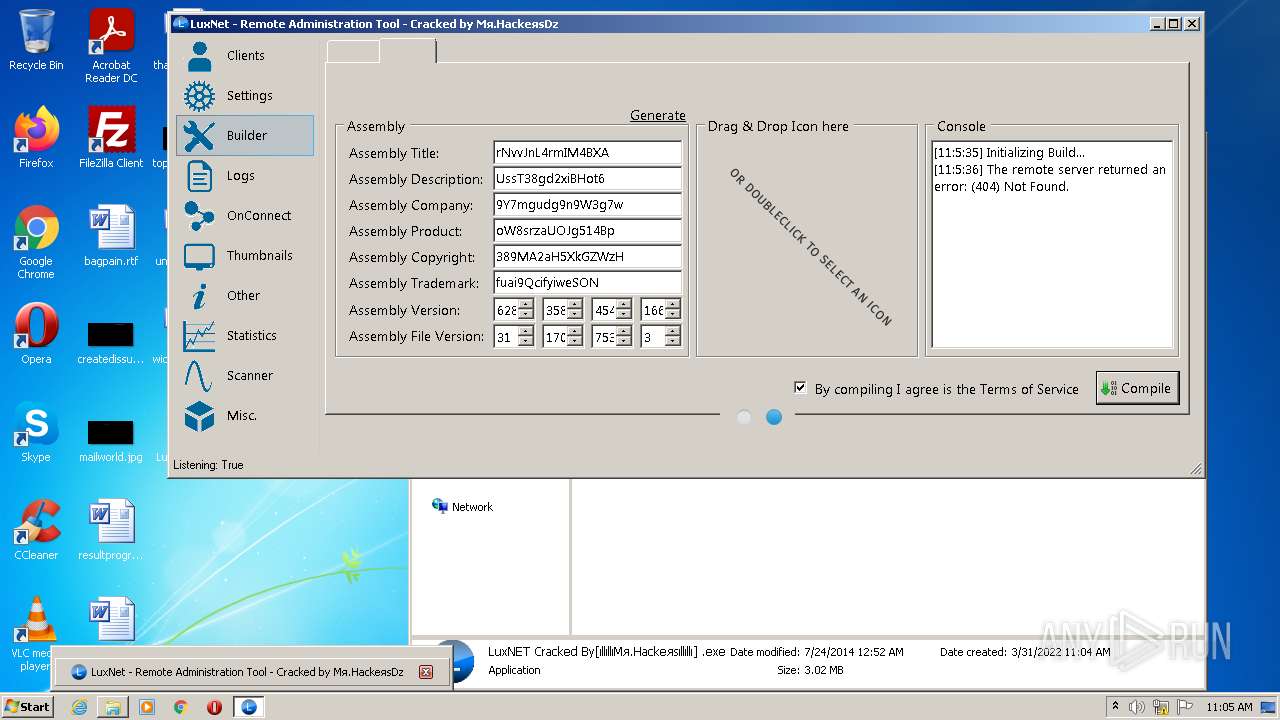Decrease the fourth Assembly Version value 166
The width and height of the screenshot is (1280, 720).
tap(672, 315)
